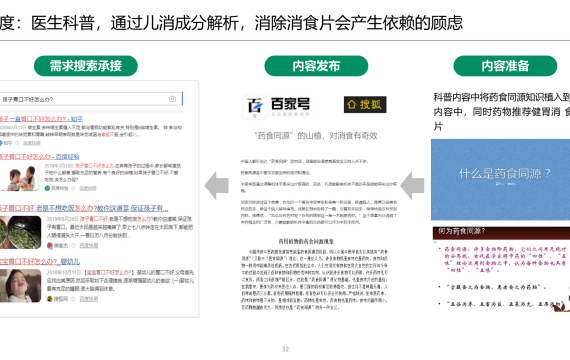Click the green 百度经验 source icon
The image size is (570, 360).
(47, 188)
